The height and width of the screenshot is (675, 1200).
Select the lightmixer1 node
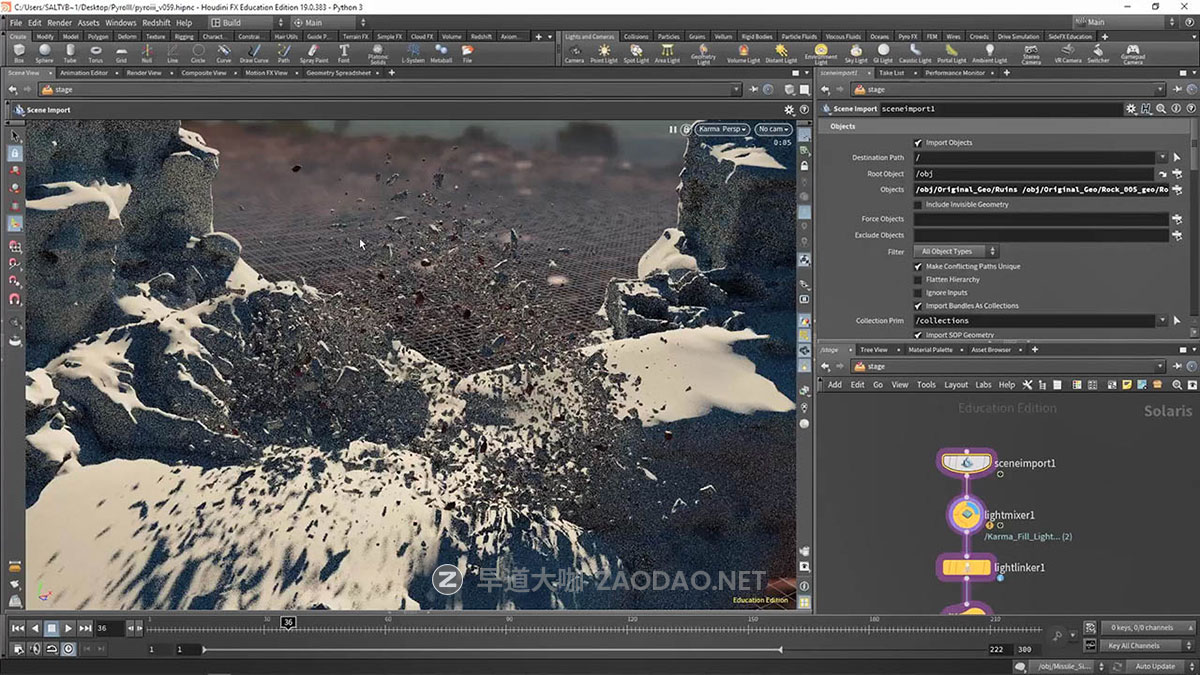point(965,514)
